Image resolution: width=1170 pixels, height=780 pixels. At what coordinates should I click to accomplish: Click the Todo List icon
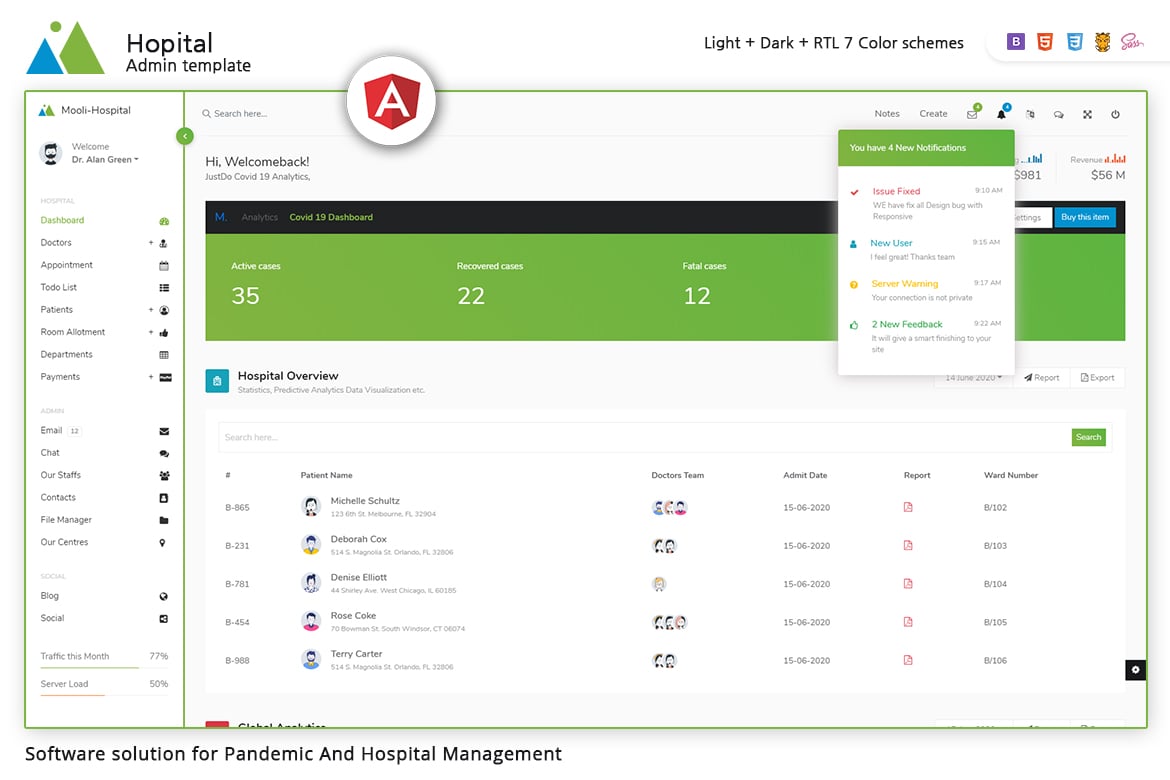pos(164,287)
